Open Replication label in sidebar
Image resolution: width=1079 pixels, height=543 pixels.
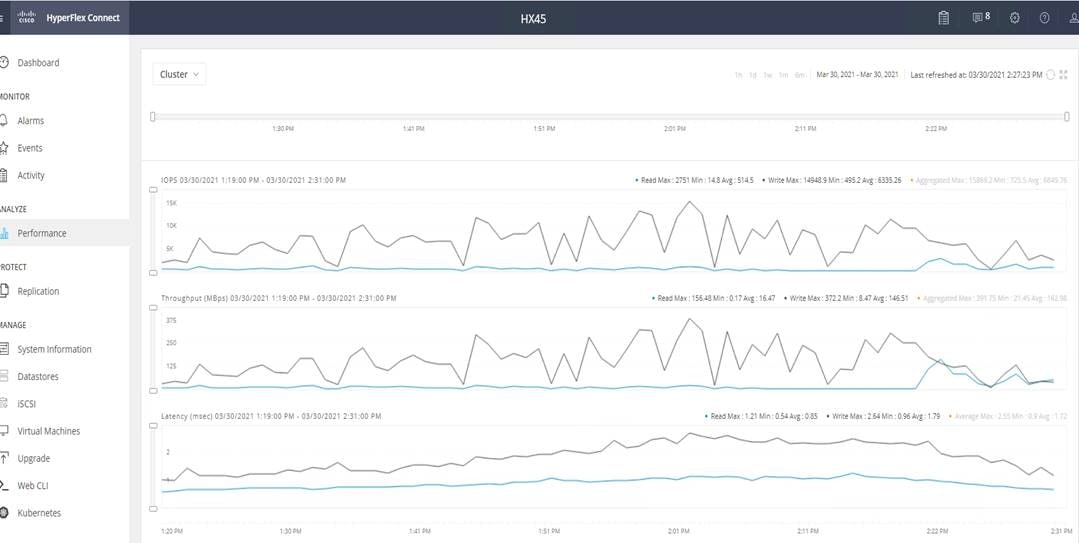[x=39, y=291]
